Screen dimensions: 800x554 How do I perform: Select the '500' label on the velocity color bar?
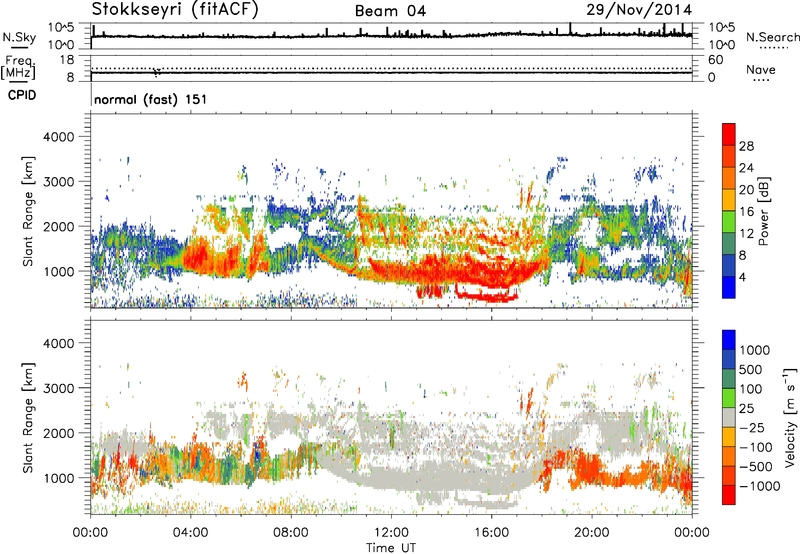tap(751, 369)
